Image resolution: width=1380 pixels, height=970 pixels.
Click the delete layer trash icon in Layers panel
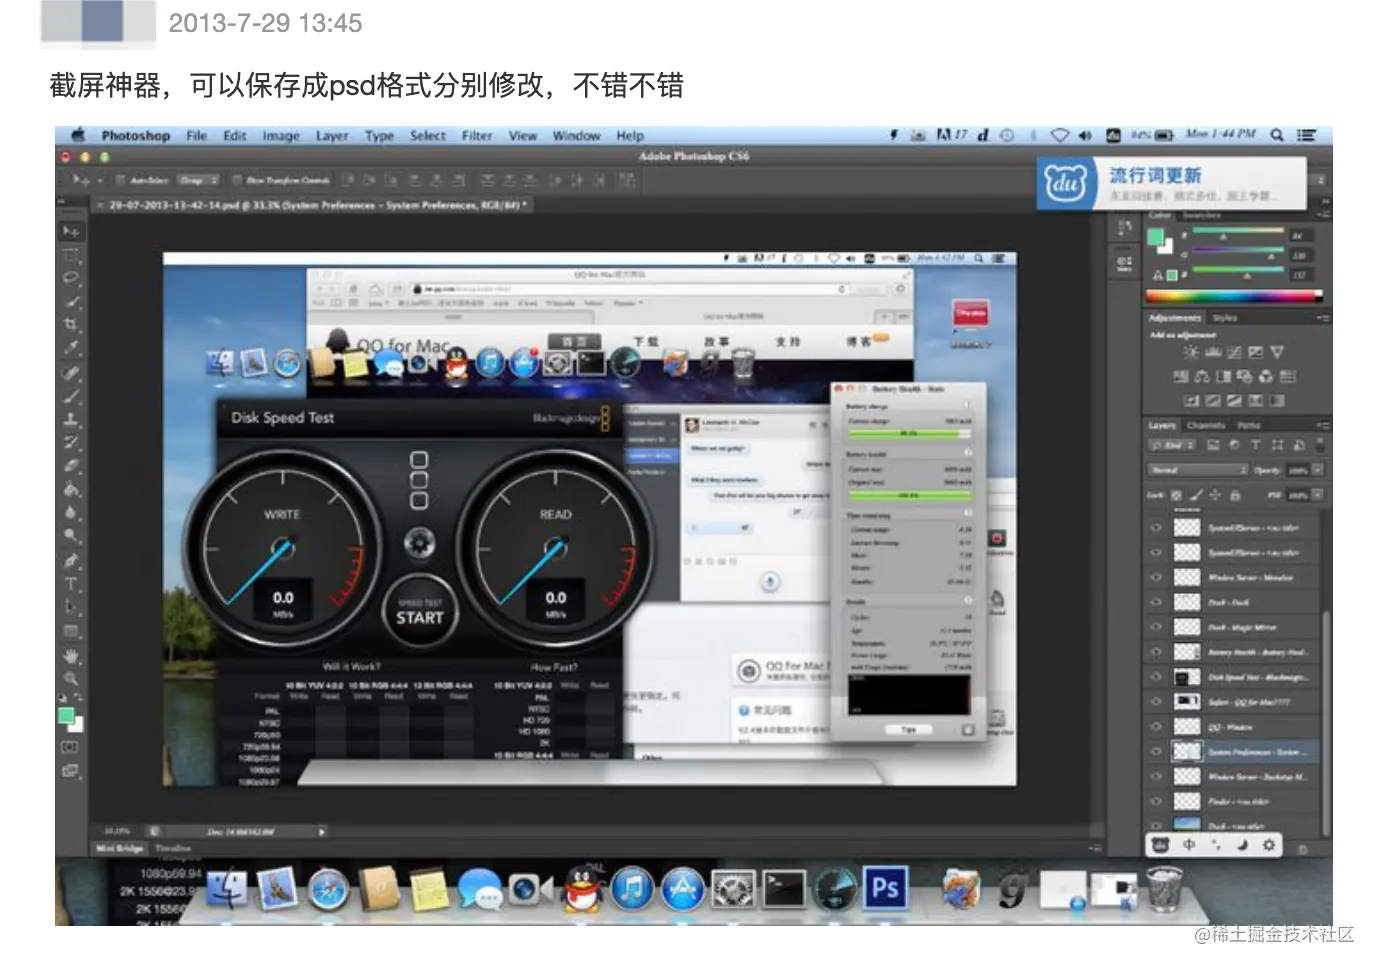1302,847
